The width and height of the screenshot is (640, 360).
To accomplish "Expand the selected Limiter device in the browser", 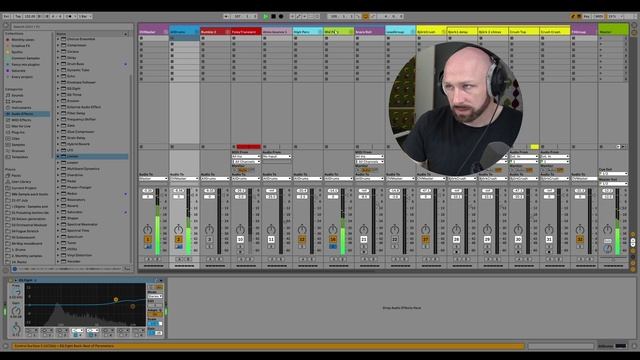I will coord(58,156).
